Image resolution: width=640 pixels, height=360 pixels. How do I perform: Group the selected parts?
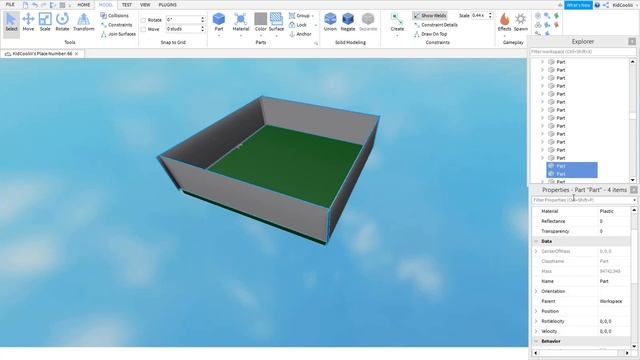pyautogui.click(x=299, y=16)
